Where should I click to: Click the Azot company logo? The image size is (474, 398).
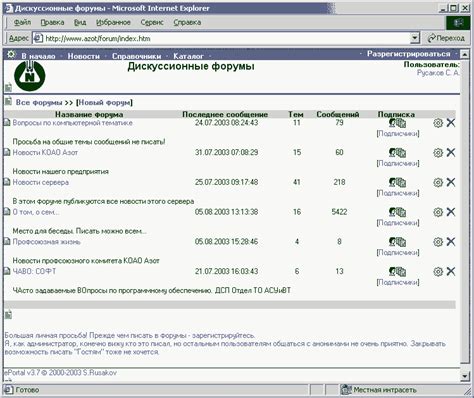tap(30, 75)
